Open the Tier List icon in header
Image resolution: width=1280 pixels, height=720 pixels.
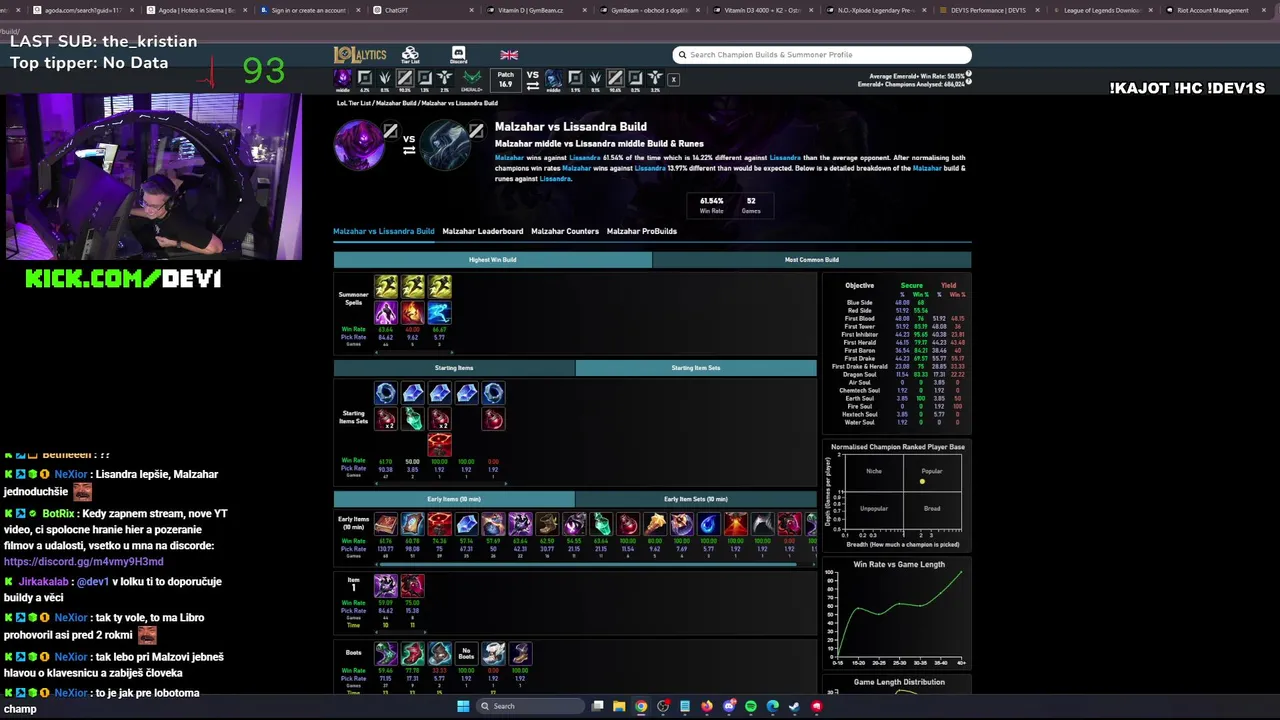[410, 55]
